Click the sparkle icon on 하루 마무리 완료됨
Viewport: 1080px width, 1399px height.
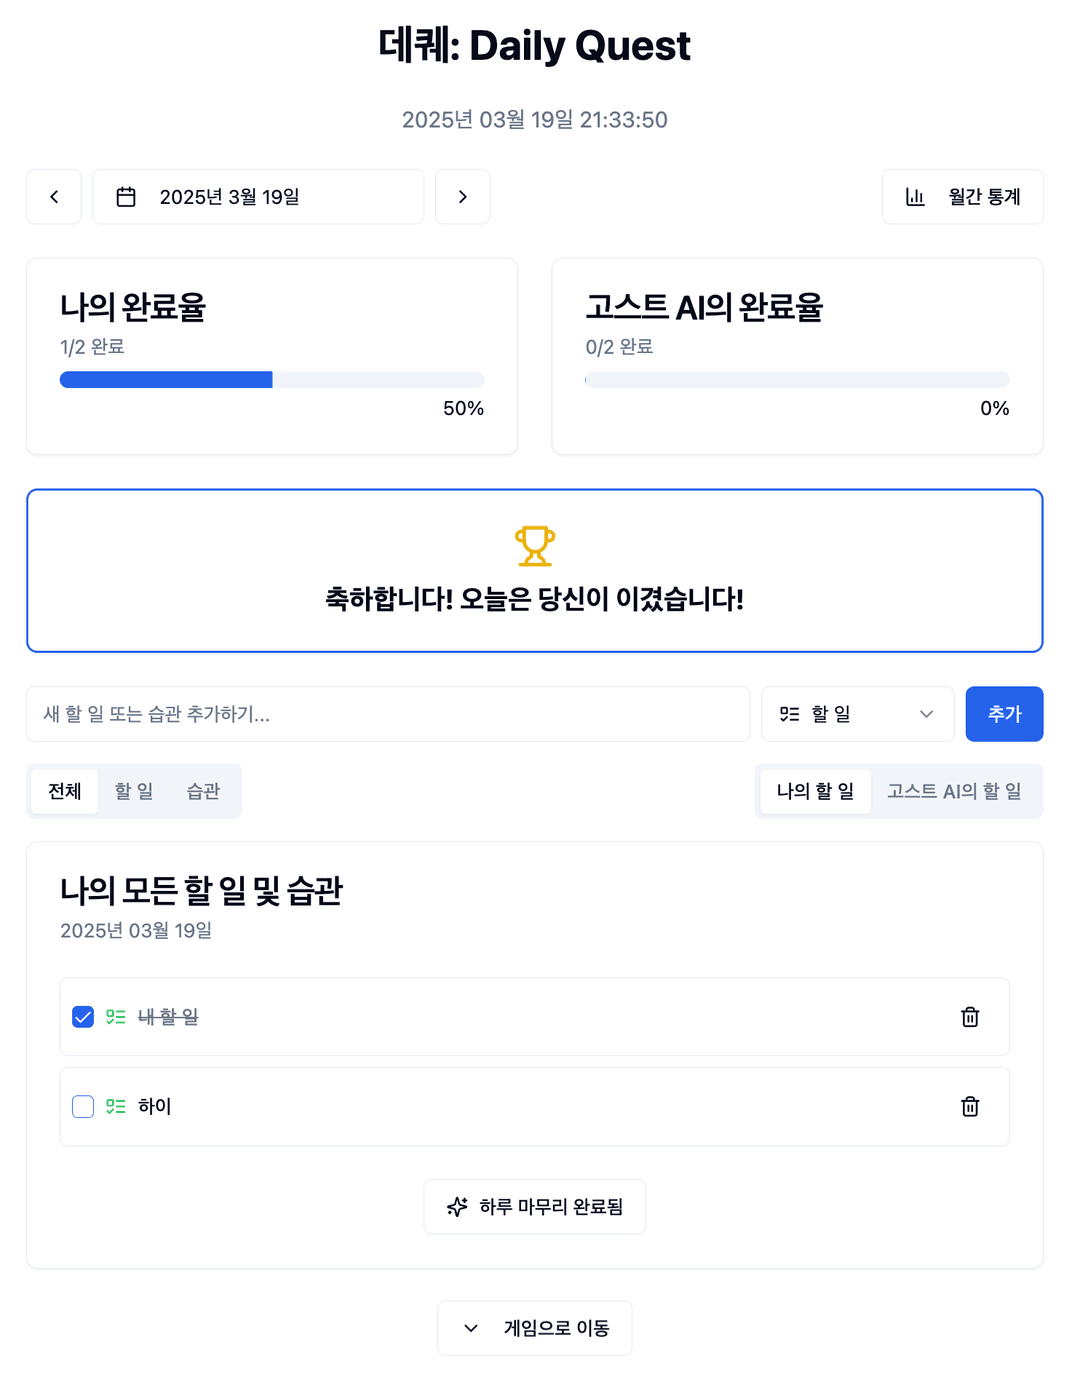[x=457, y=1207]
